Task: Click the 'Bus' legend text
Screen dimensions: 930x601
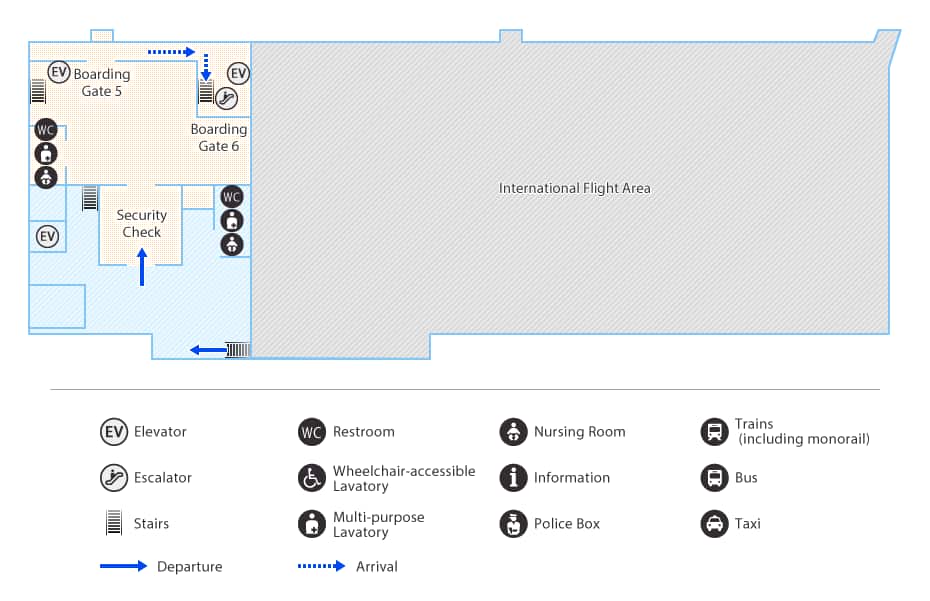Action: tap(746, 478)
